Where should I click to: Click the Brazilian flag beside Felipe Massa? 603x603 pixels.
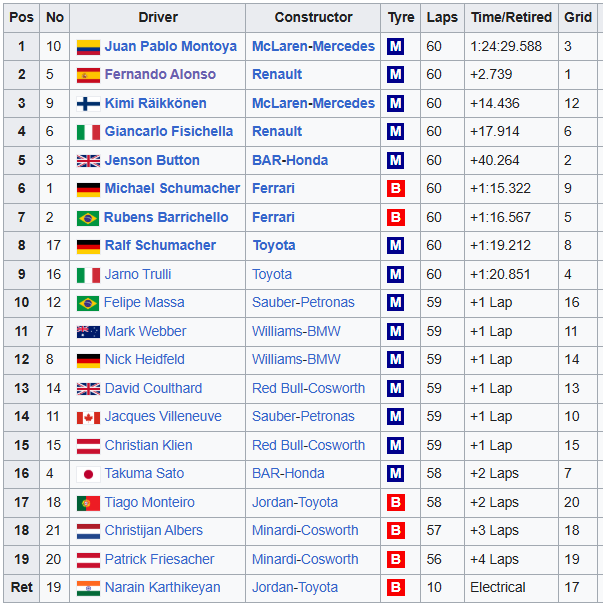pos(88,303)
